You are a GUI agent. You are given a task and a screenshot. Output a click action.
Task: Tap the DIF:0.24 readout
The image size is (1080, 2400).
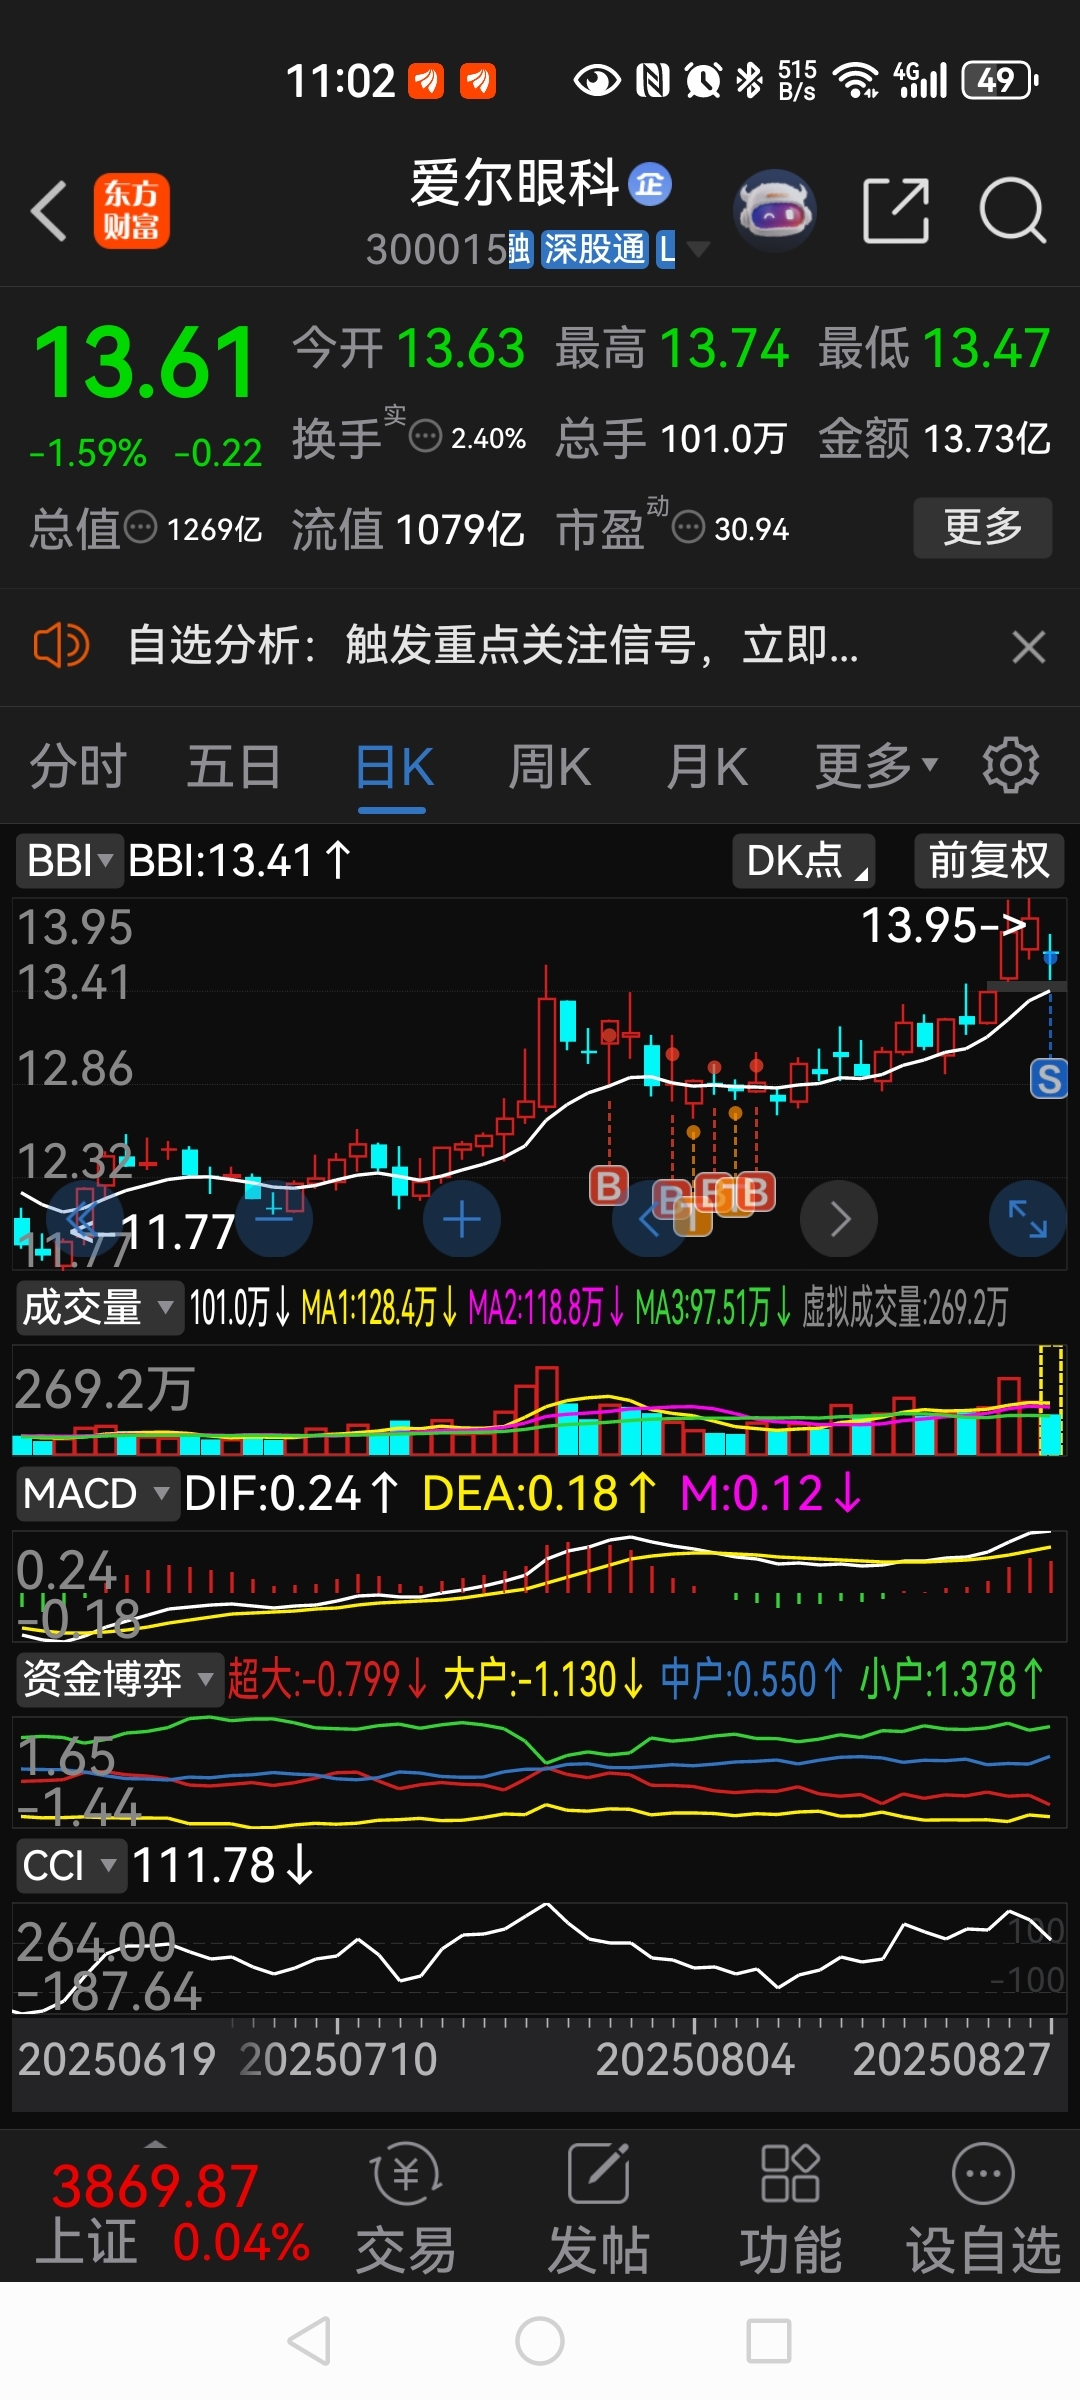[x=292, y=1494]
